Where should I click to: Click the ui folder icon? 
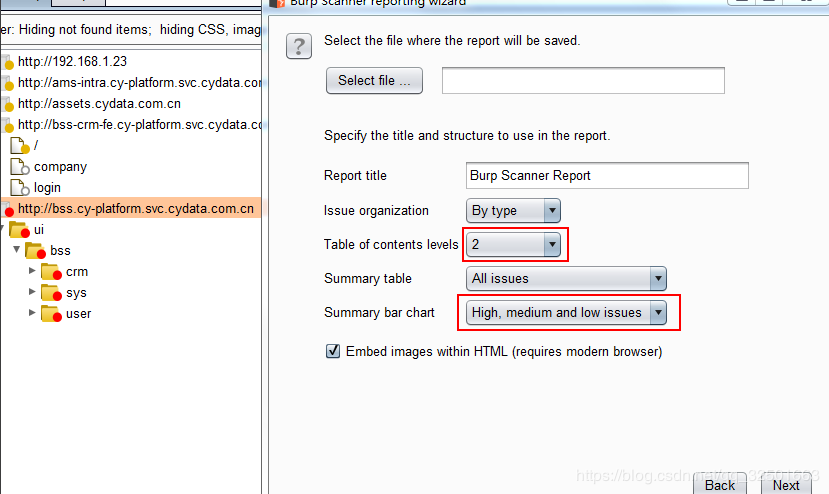(x=20, y=230)
